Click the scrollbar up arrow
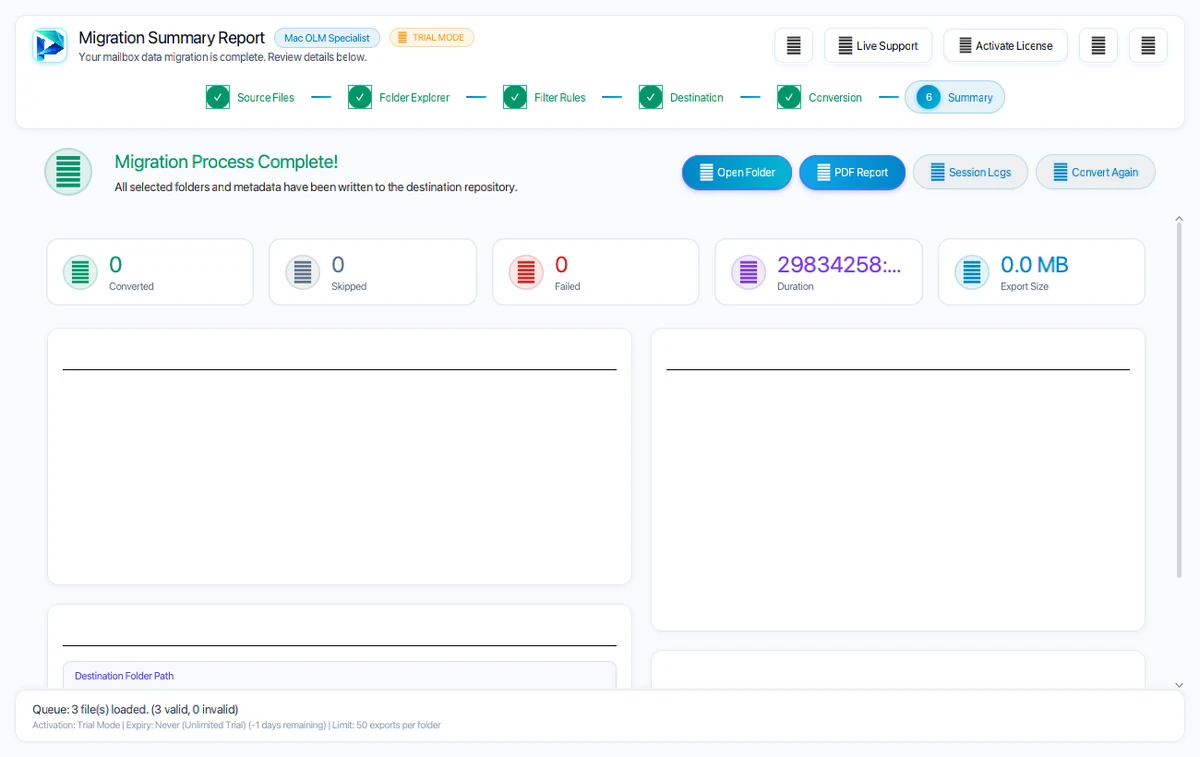Screen dimensions: 1200x757 [1179, 218]
